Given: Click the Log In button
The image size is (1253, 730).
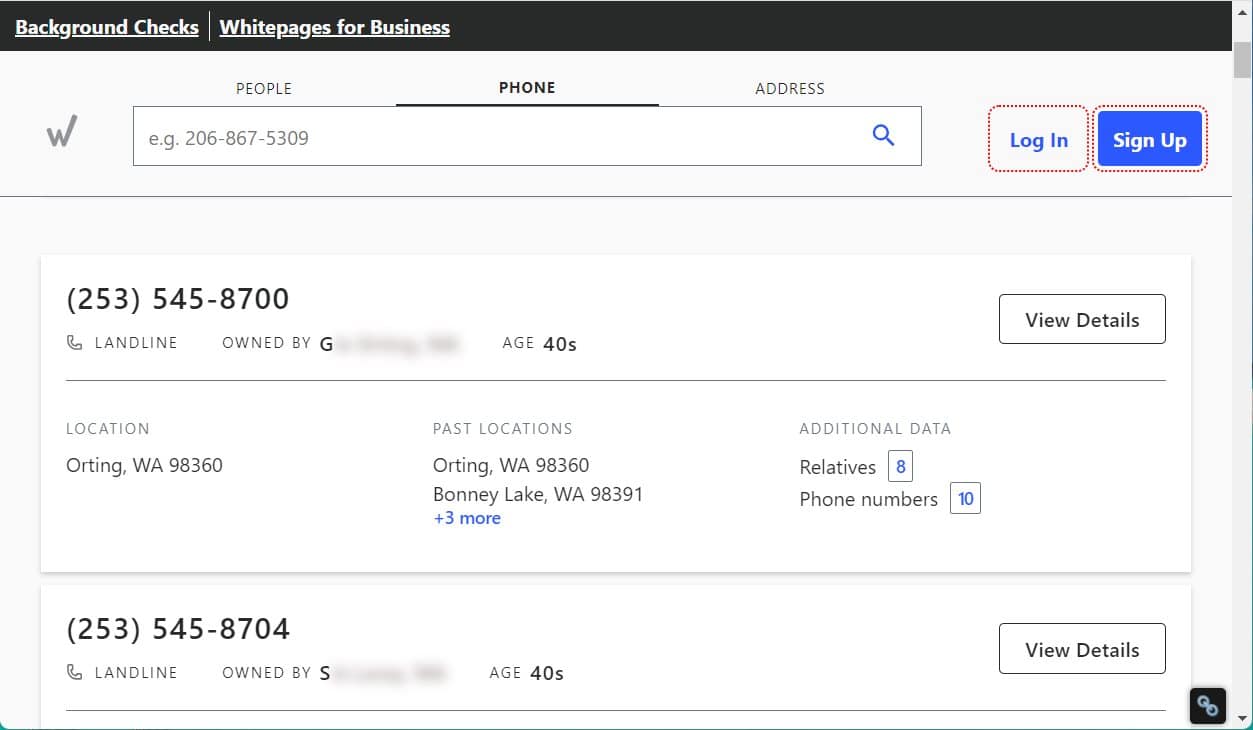Looking at the screenshot, I should 1038,139.
